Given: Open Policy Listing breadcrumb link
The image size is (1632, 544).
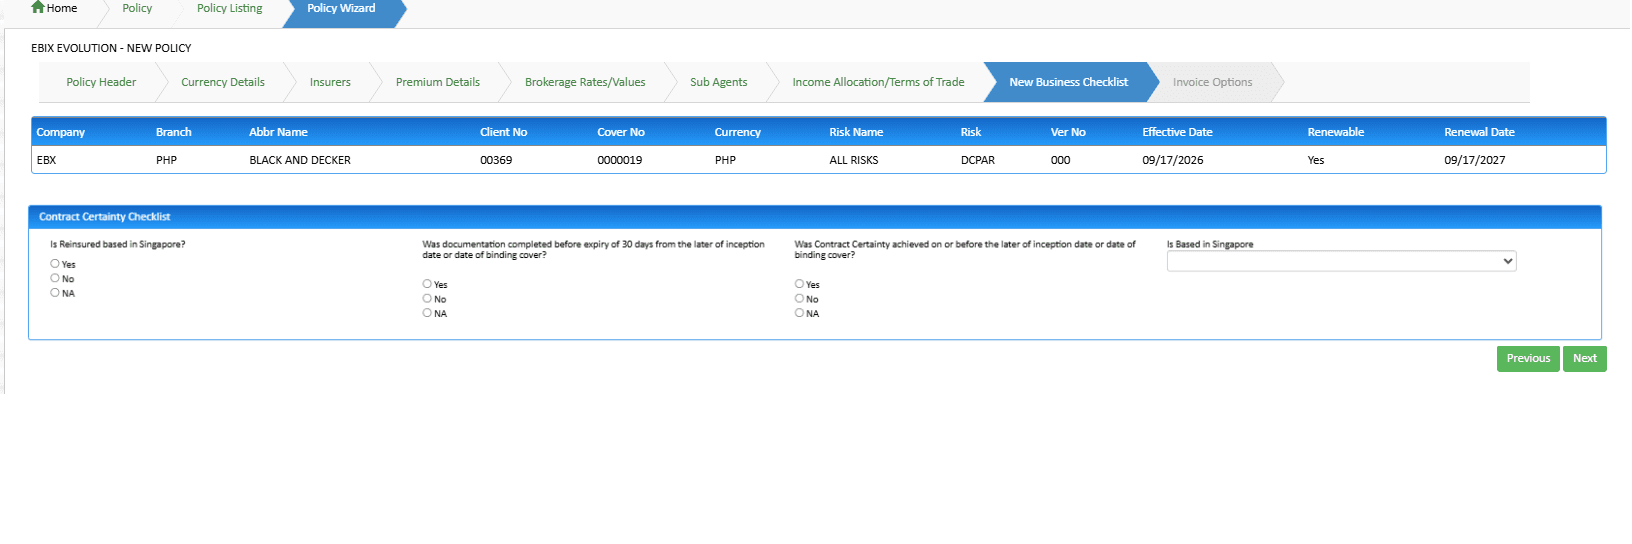Looking at the screenshot, I should click(230, 8).
